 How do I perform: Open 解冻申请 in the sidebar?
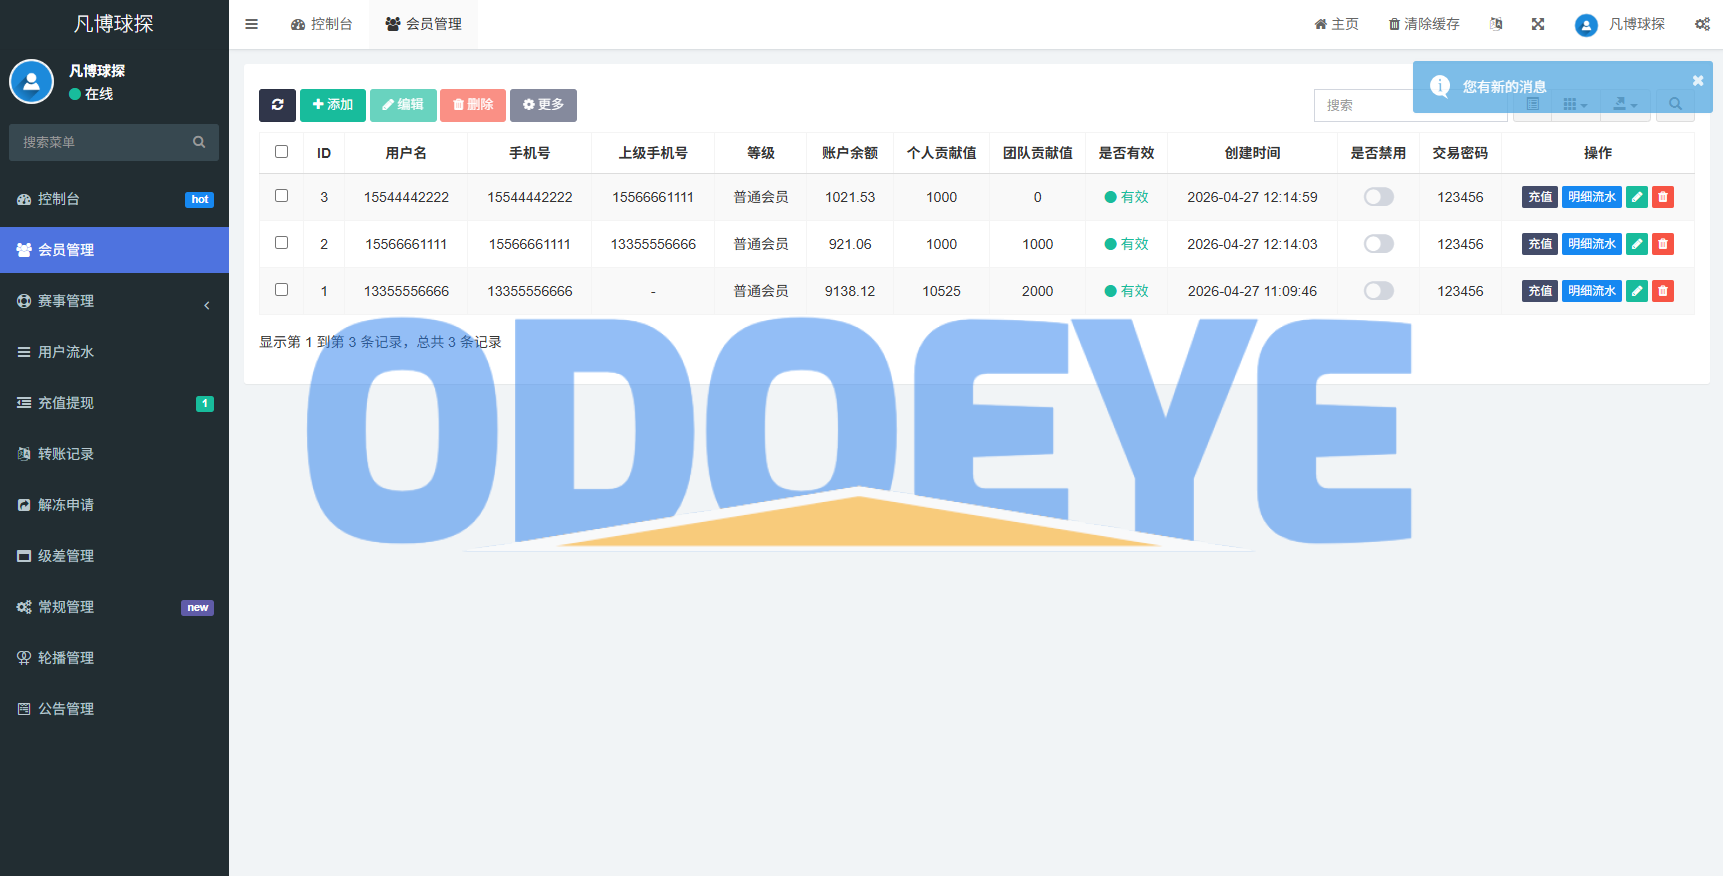point(114,505)
